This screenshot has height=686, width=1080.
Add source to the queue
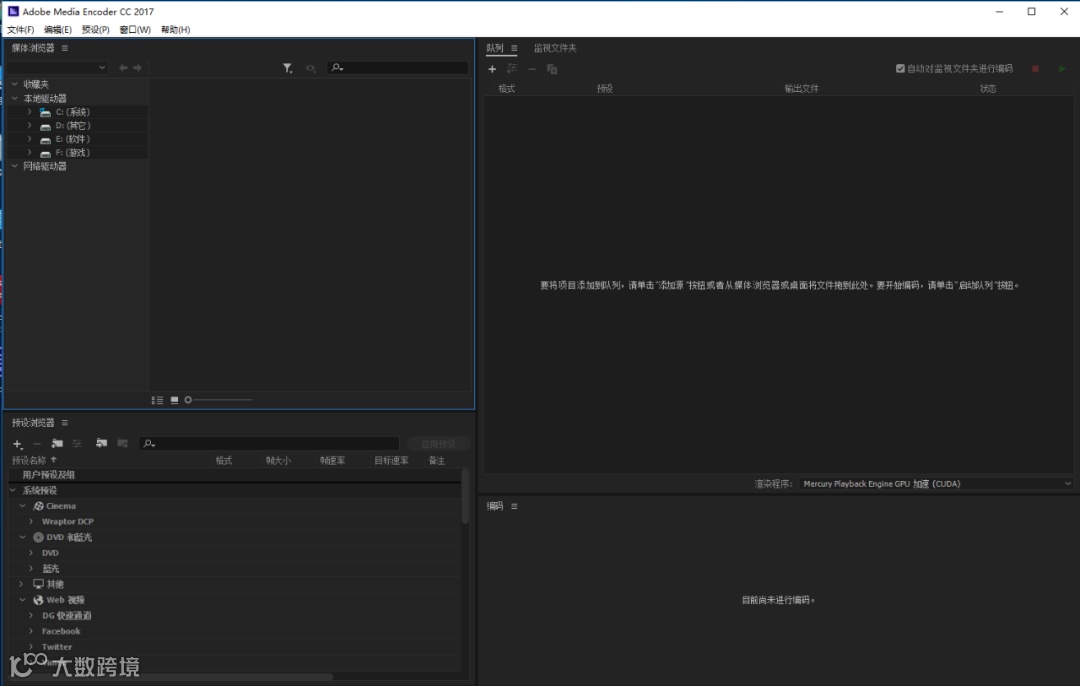click(492, 69)
